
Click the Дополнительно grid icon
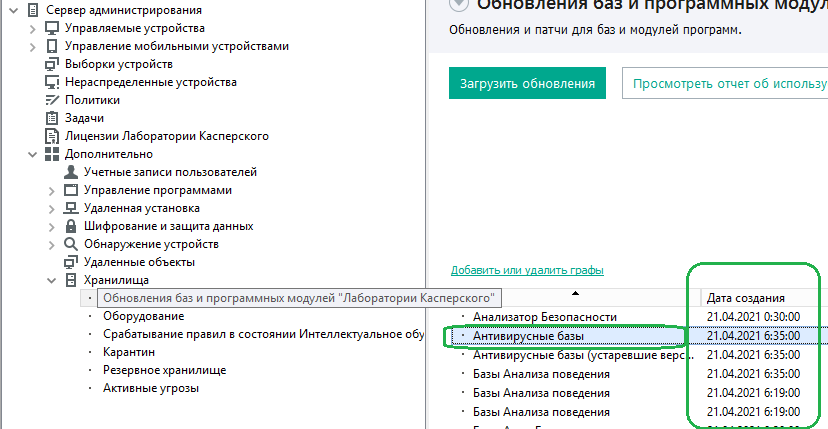(52, 154)
